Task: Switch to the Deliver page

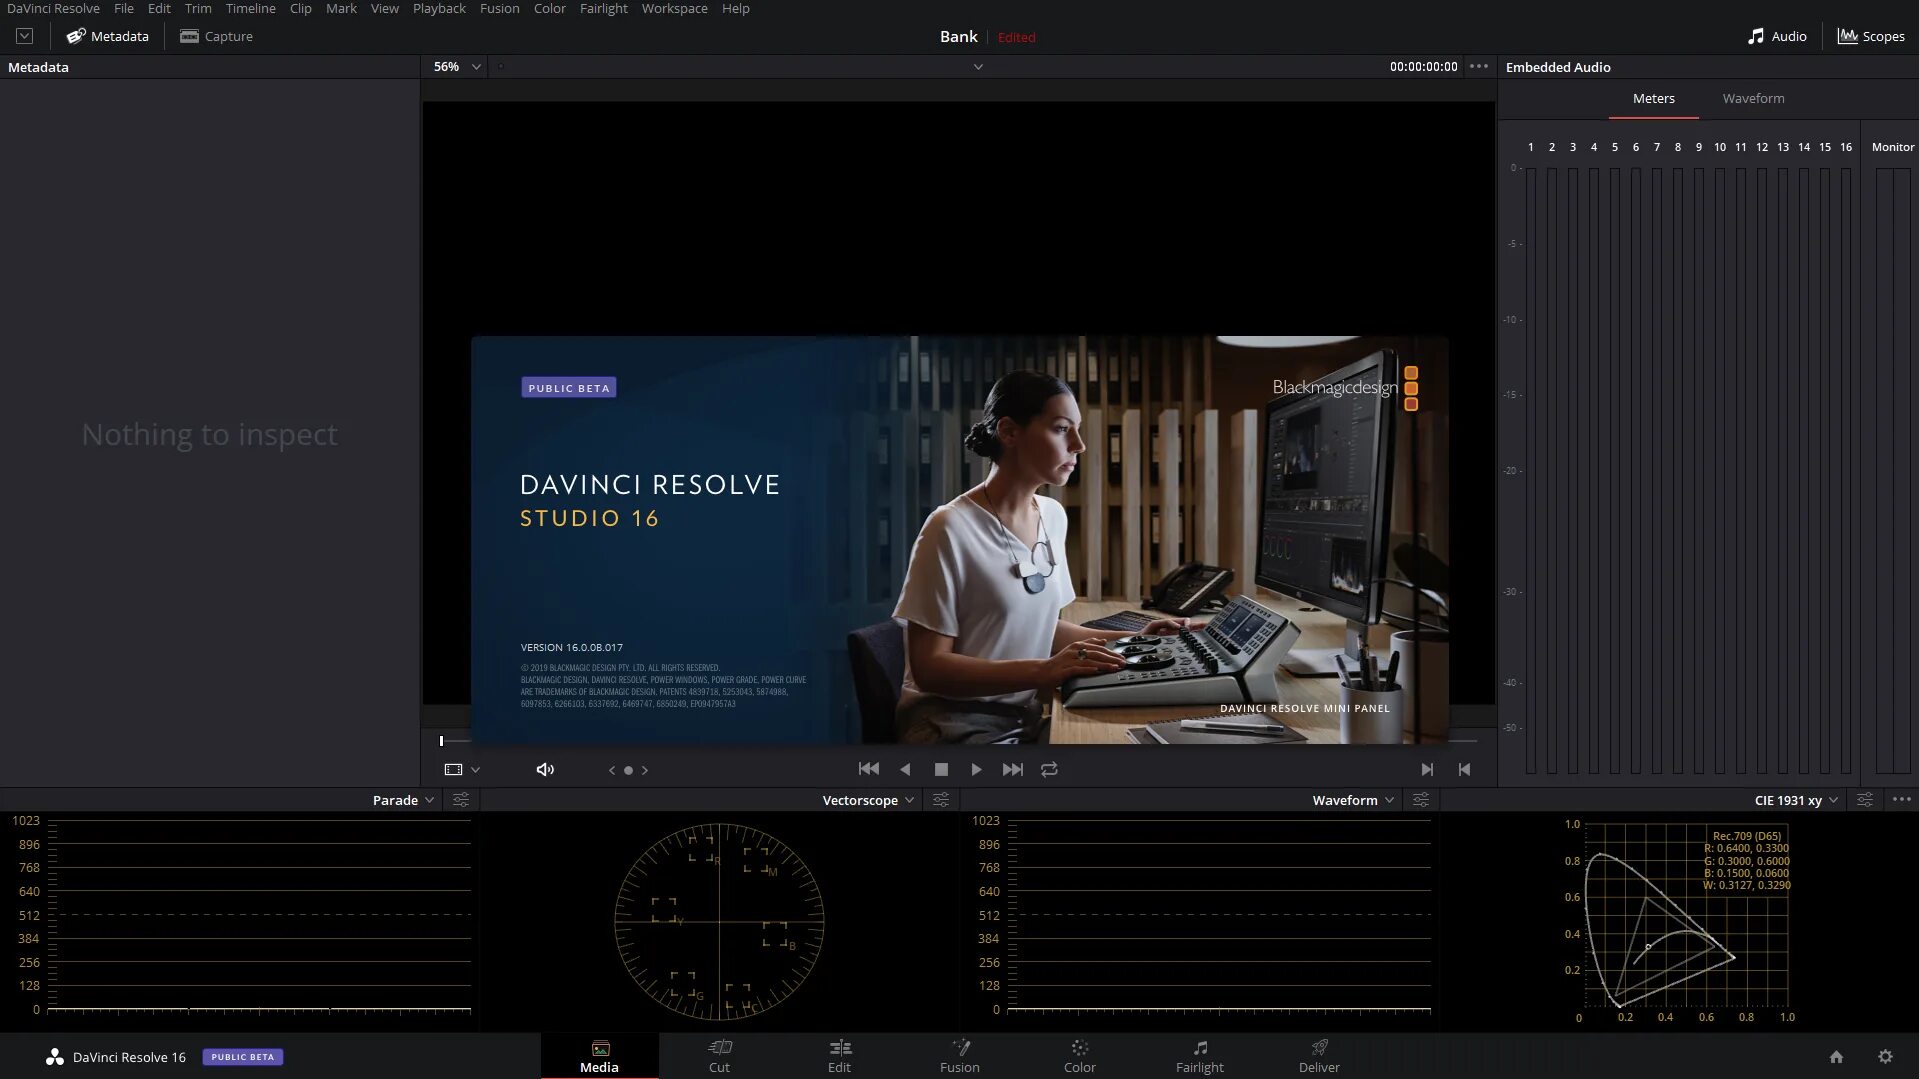Action: click(x=1319, y=1056)
